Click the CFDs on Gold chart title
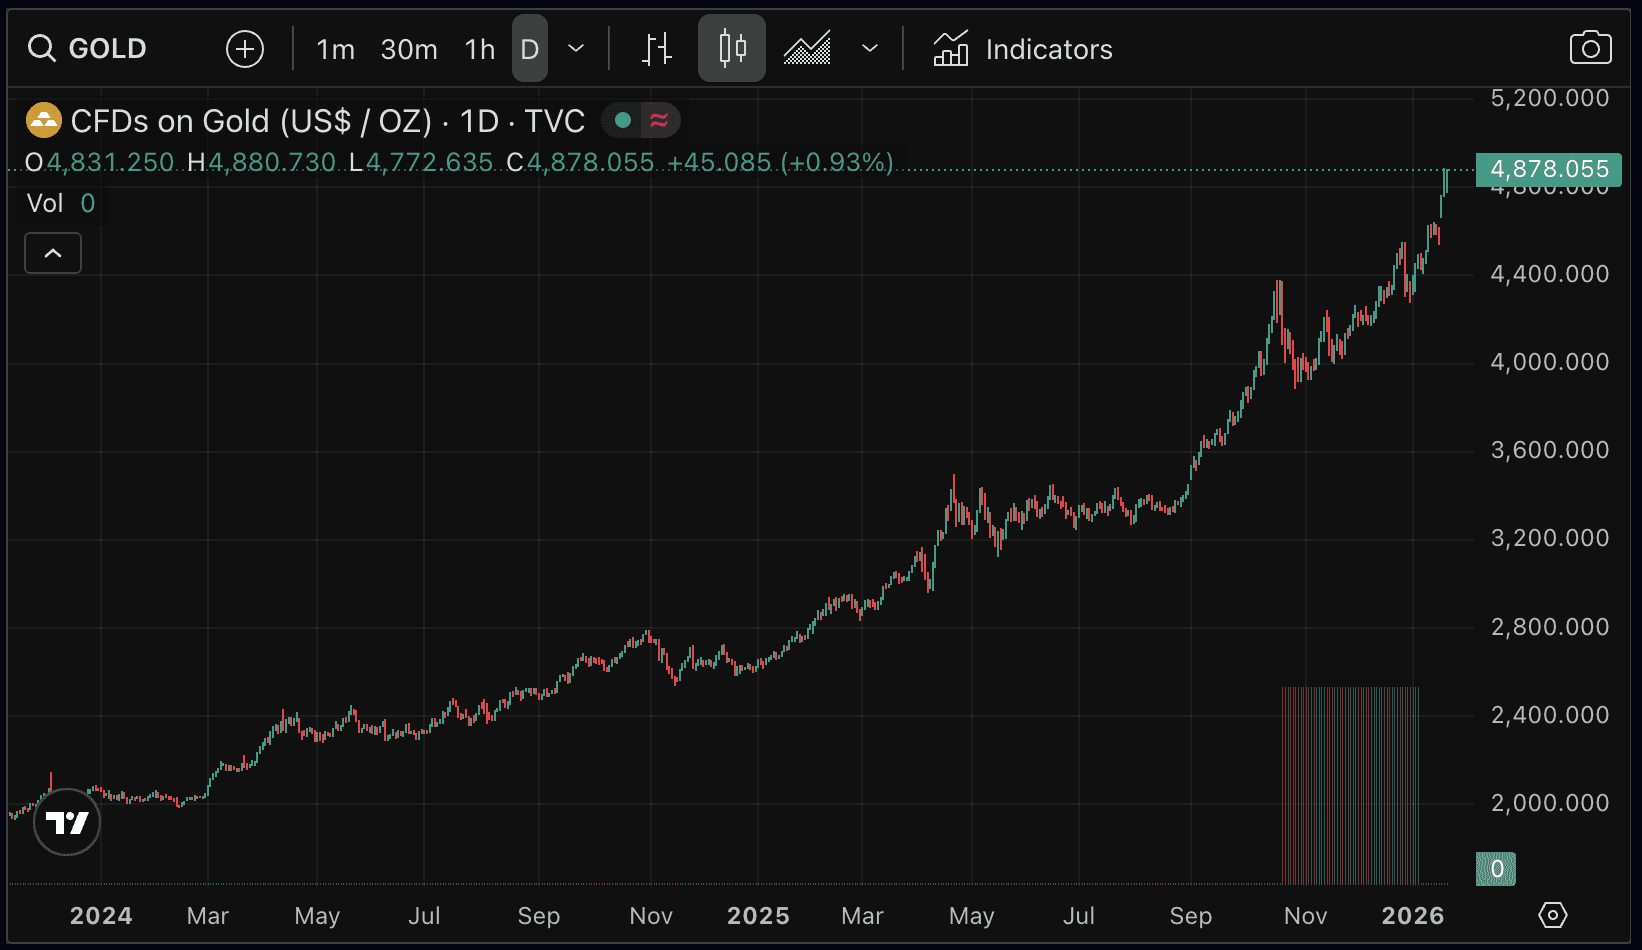Image resolution: width=1642 pixels, height=950 pixels. pyautogui.click(x=328, y=121)
